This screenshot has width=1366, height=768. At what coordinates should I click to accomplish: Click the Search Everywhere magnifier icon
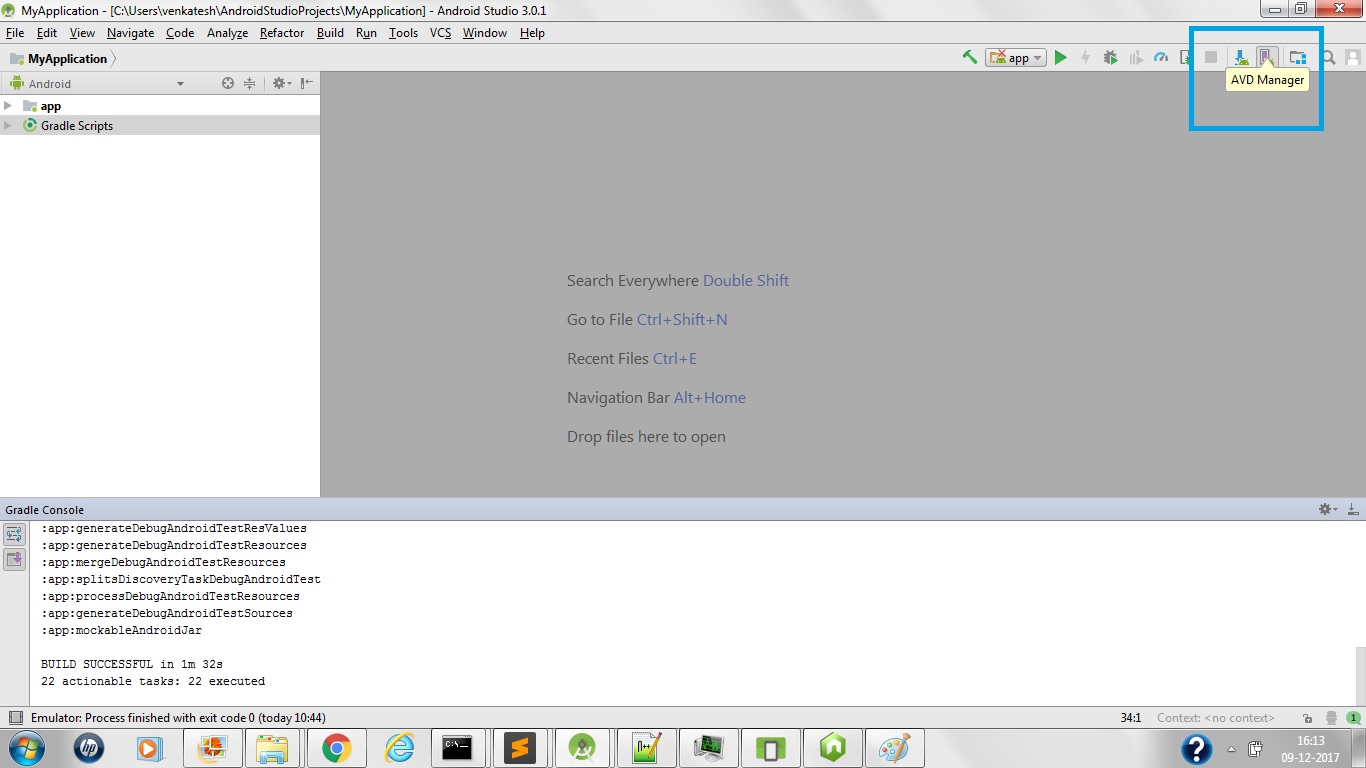1328,58
